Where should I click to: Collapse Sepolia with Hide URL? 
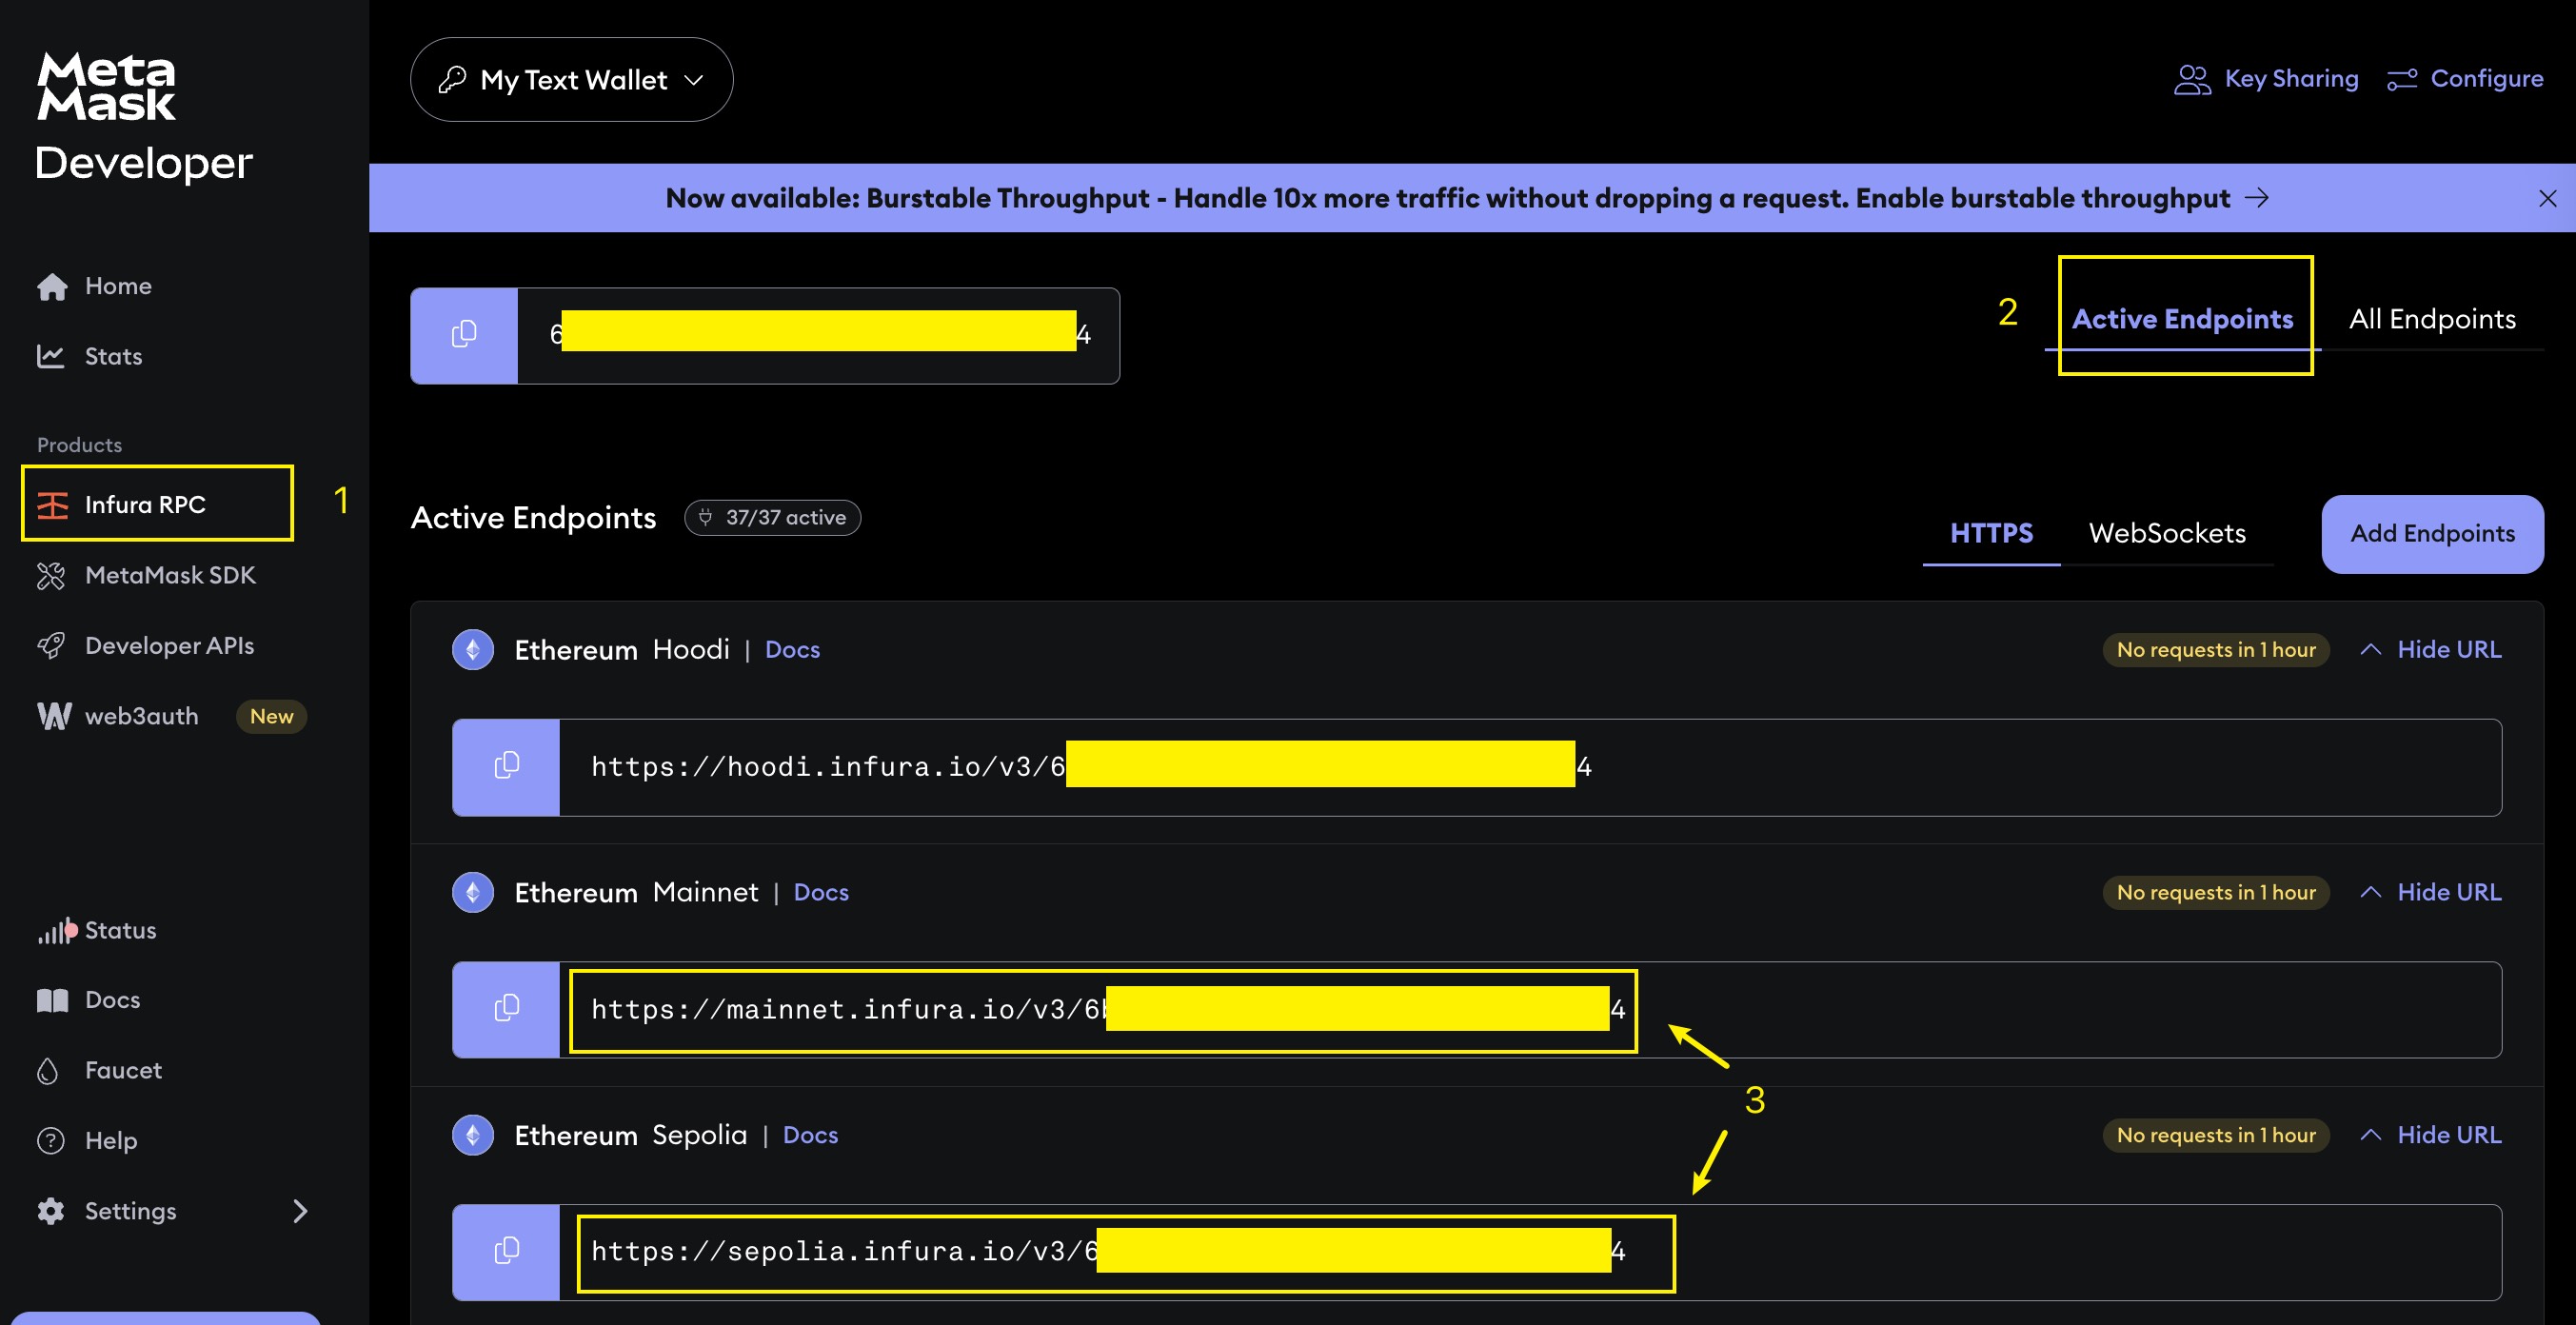click(2431, 1135)
